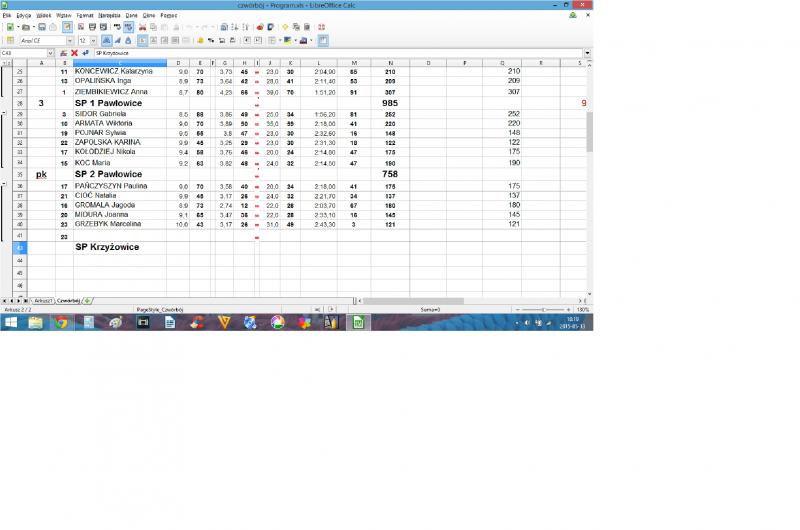Open the Function Wizard in formula bar
This screenshot has width=800, height=530.
[64, 53]
